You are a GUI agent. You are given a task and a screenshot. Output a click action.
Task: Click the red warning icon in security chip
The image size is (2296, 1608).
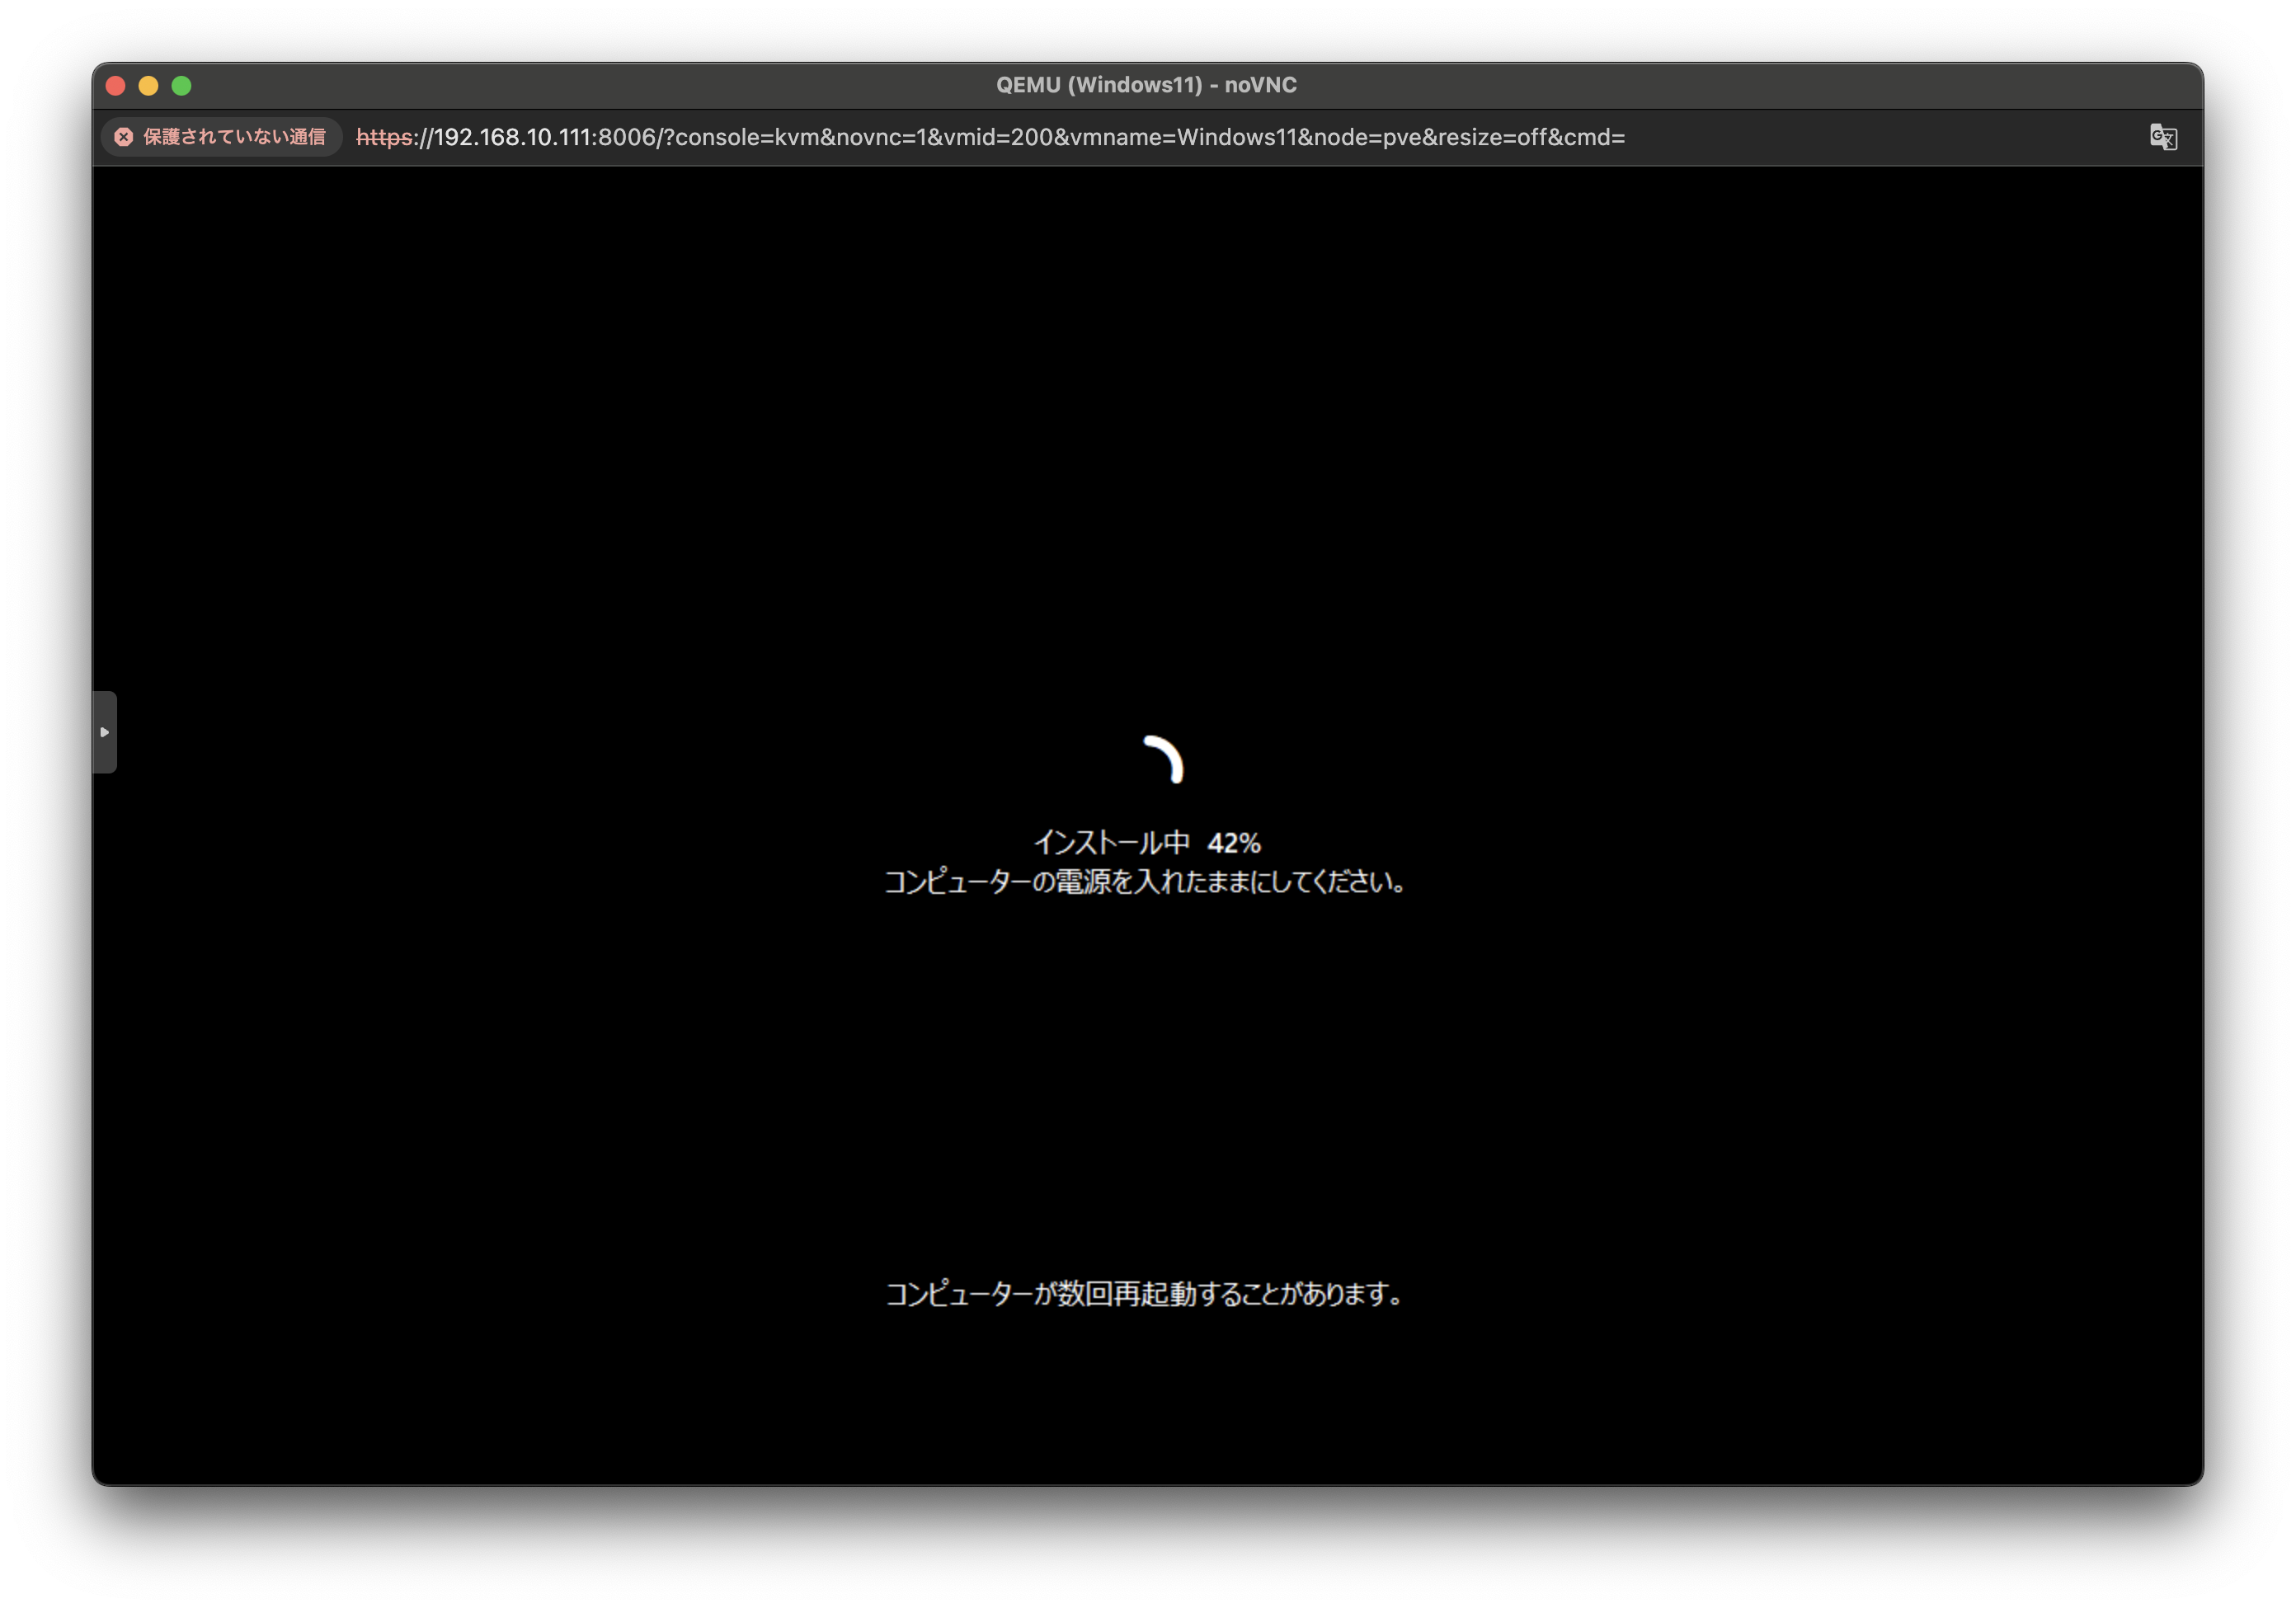click(x=124, y=137)
